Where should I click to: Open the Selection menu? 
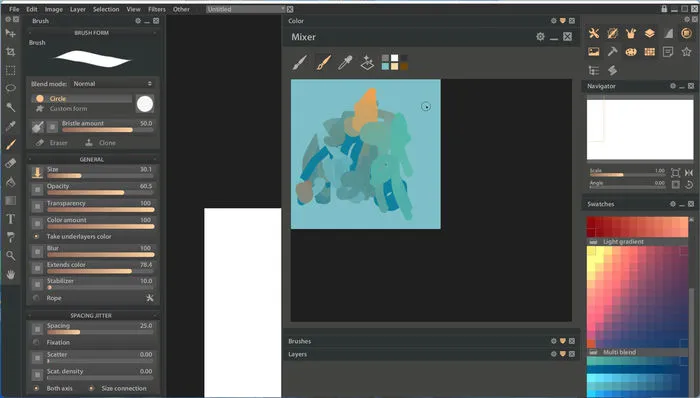coord(106,9)
